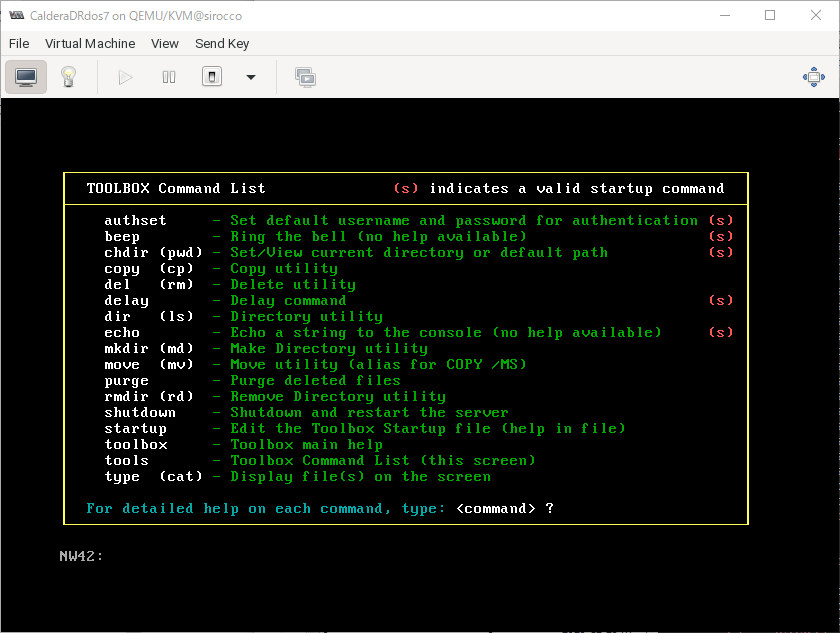Click the 'del' command text
The height and width of the screenshot is (633, 840).
coord(117,284)
